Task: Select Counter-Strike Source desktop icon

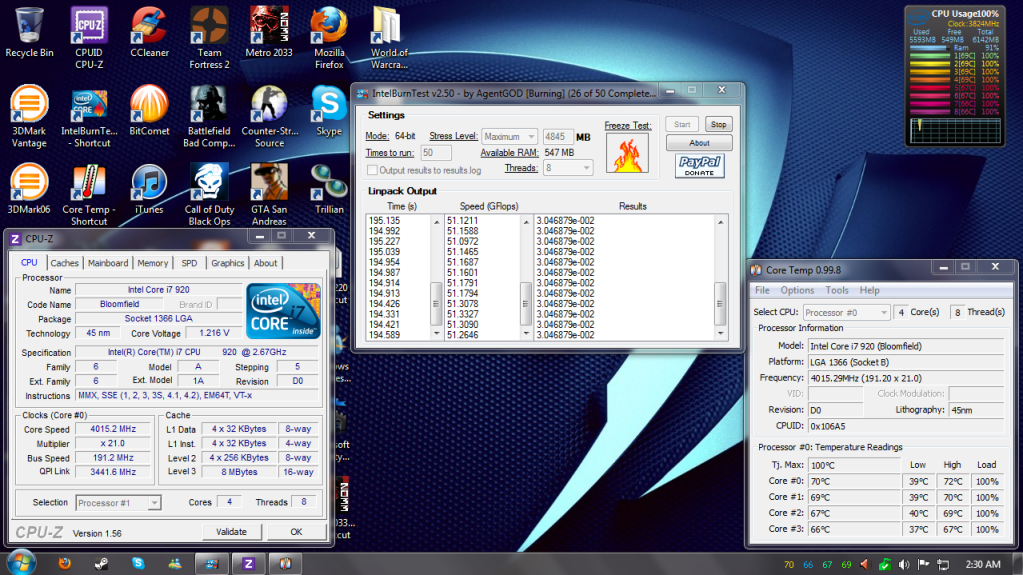Action: [x=269, y=116]
